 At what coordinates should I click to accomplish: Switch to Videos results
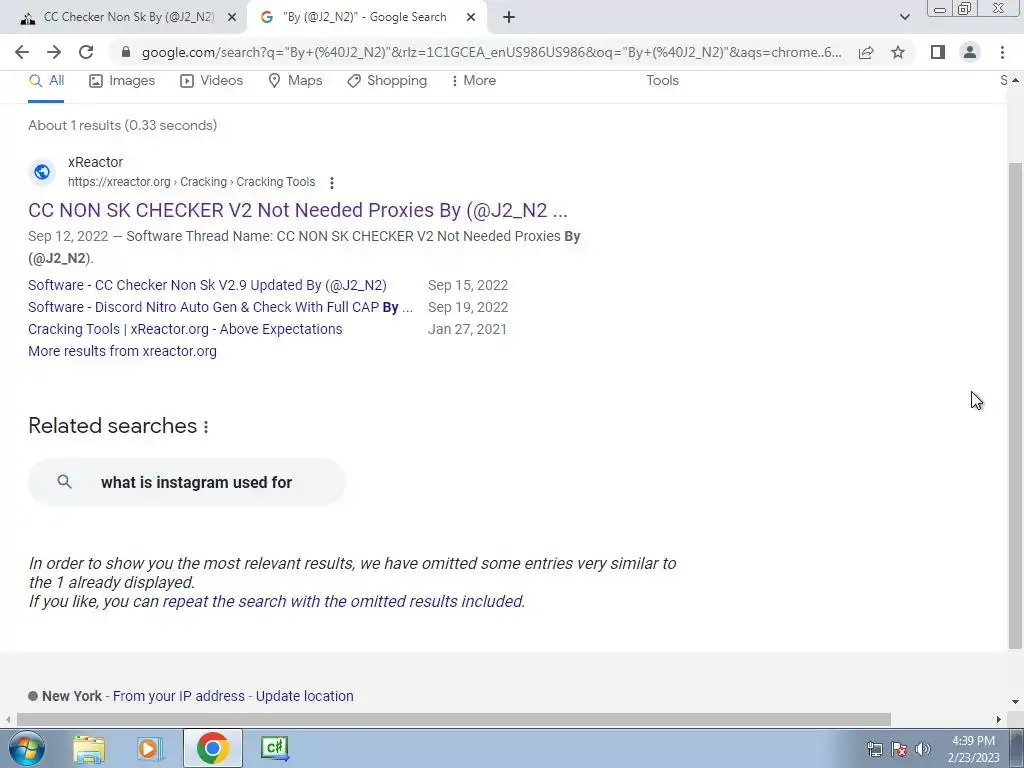[212, 81]
